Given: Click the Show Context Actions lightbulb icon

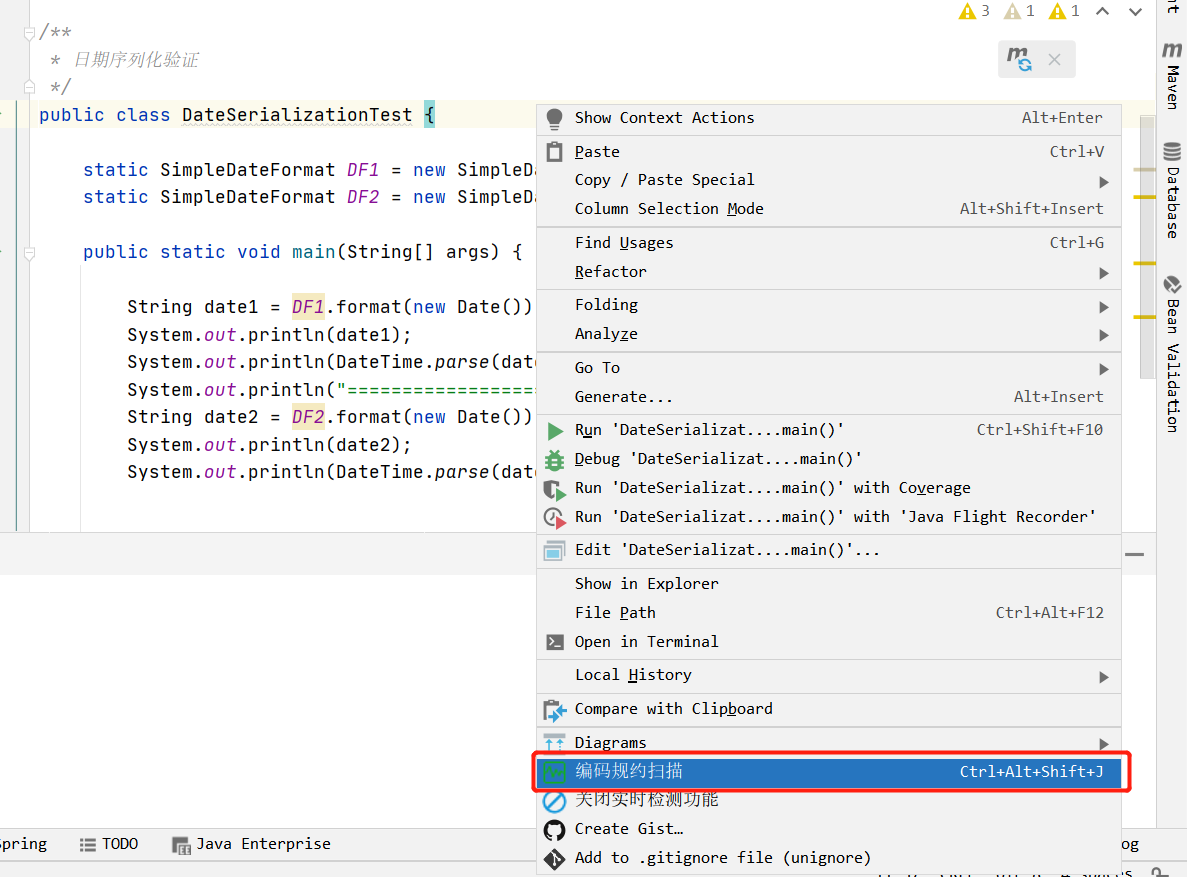Looking at the screenshot, I should 554,119.
